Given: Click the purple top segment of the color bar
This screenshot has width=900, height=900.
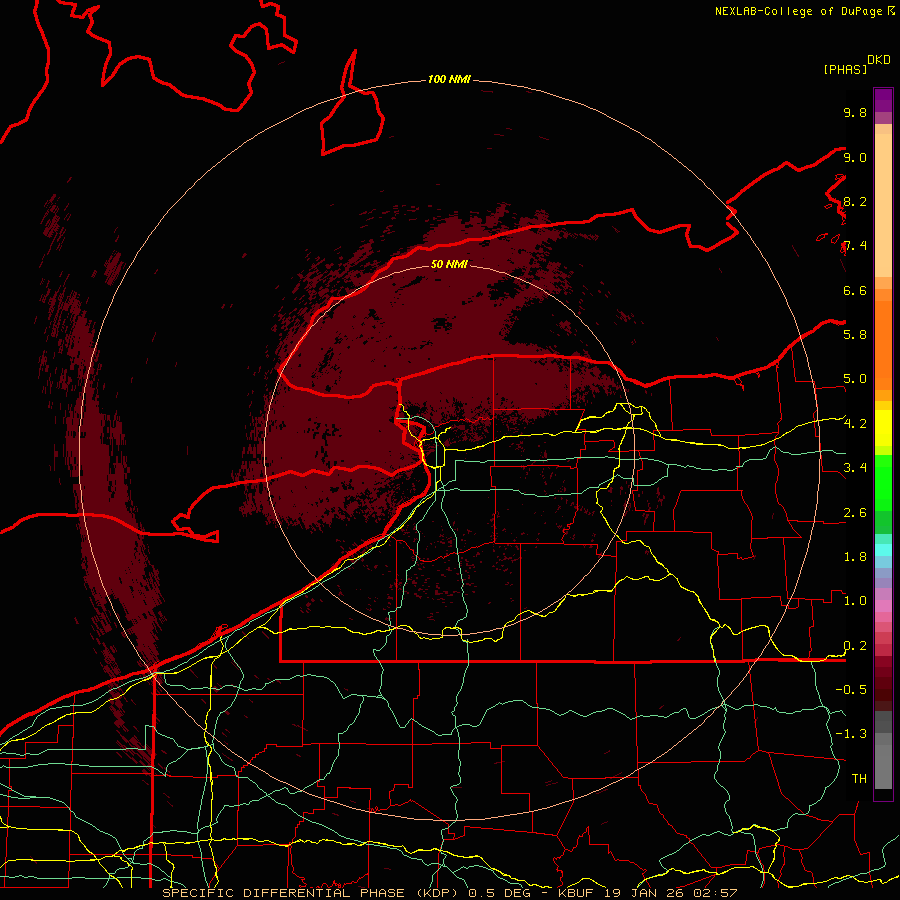Looking at the screenshot, I should click(x=883, y=100).
